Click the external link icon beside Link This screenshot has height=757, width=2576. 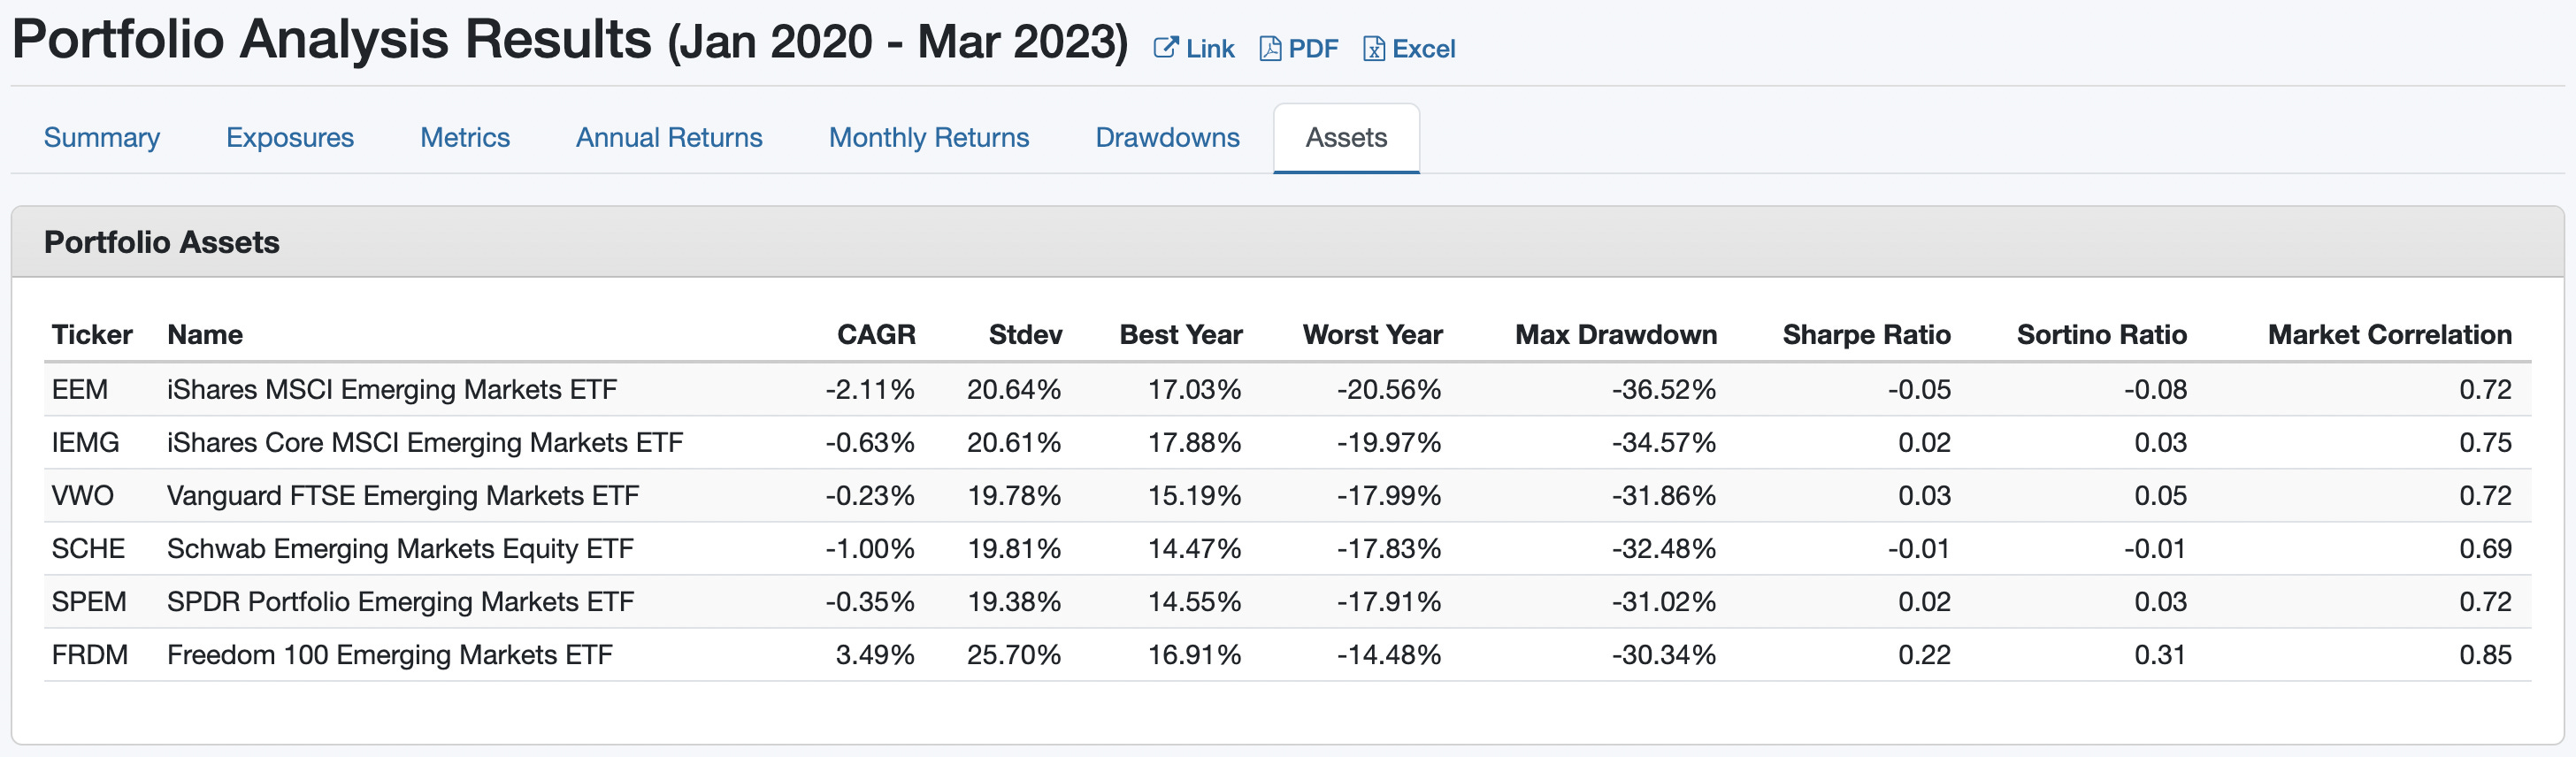point(1165,48)
